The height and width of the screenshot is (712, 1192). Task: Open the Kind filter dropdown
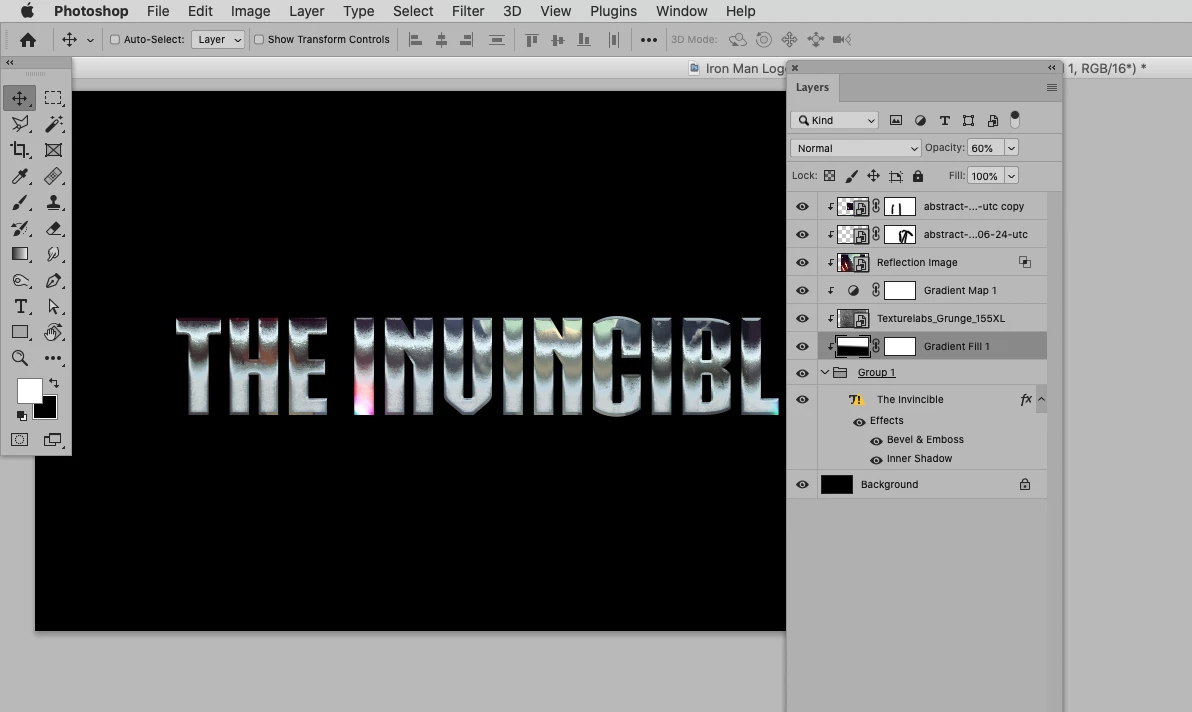(x=835, y=120)
